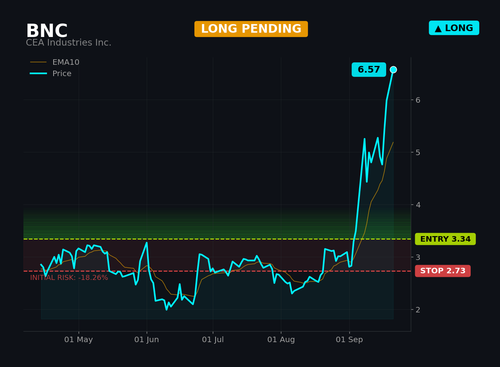Click the LONG direction badge

coord(454,28)
